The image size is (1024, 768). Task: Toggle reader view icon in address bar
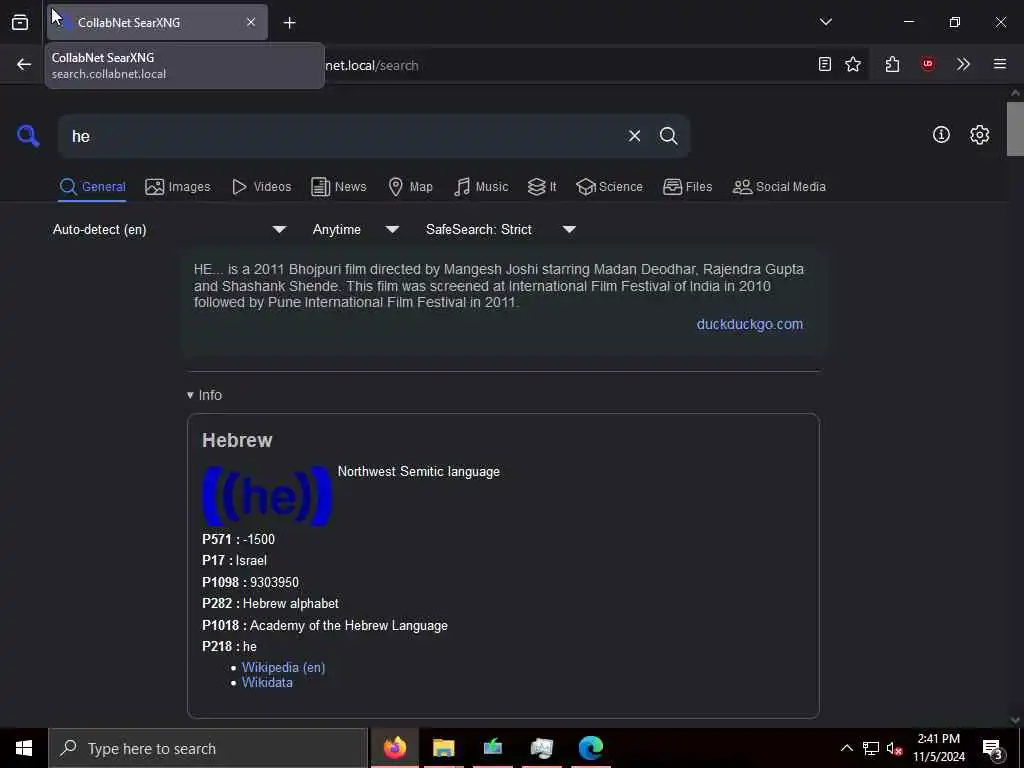(x=825, y=64)
